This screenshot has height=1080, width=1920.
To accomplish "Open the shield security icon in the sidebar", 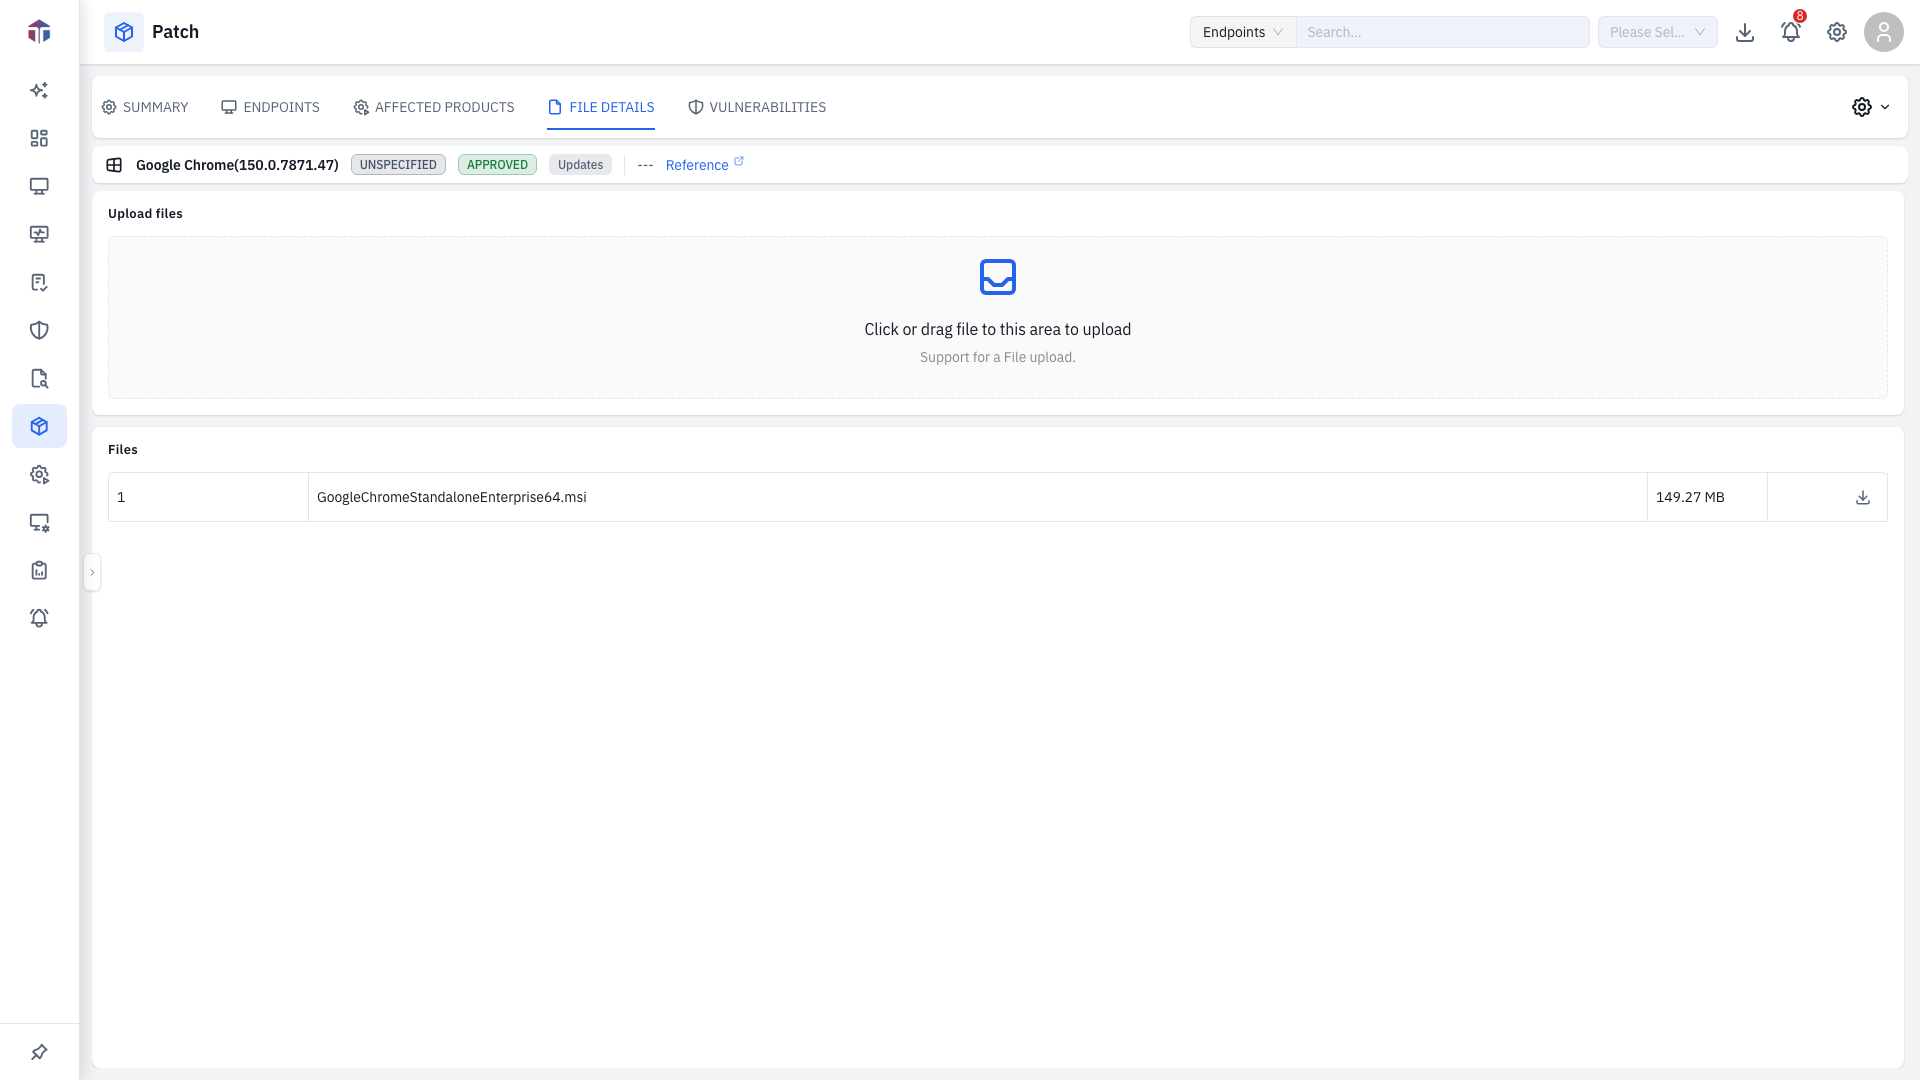I will 39,330.
